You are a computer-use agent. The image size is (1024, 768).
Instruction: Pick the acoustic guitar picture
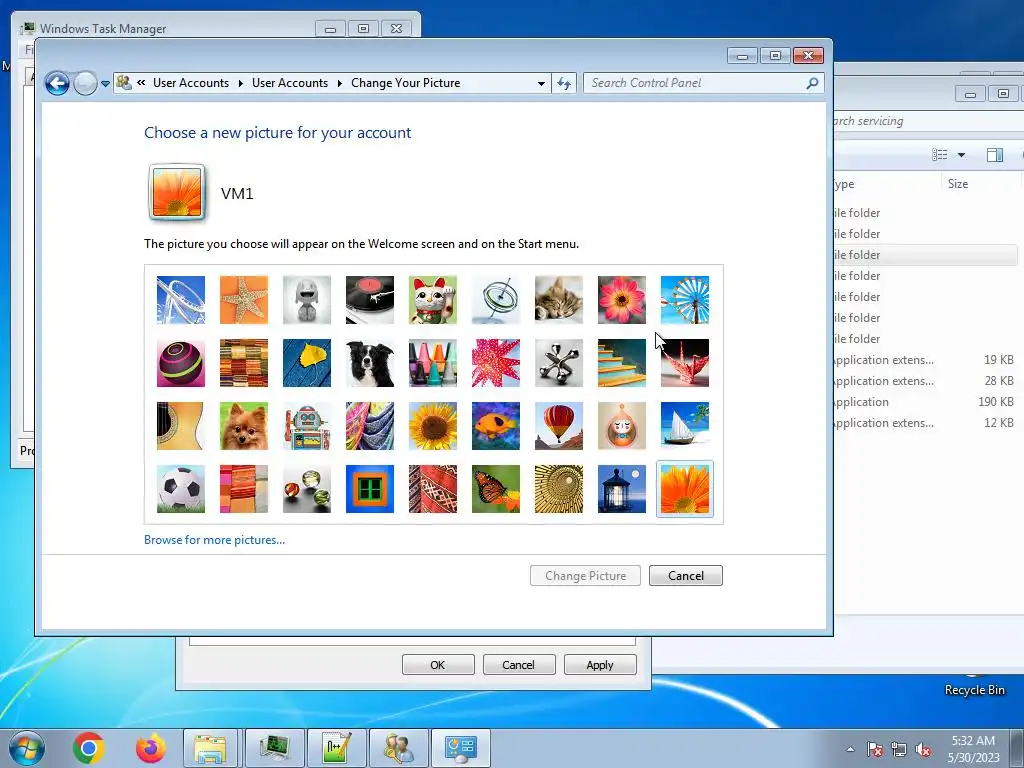(181, 426)
